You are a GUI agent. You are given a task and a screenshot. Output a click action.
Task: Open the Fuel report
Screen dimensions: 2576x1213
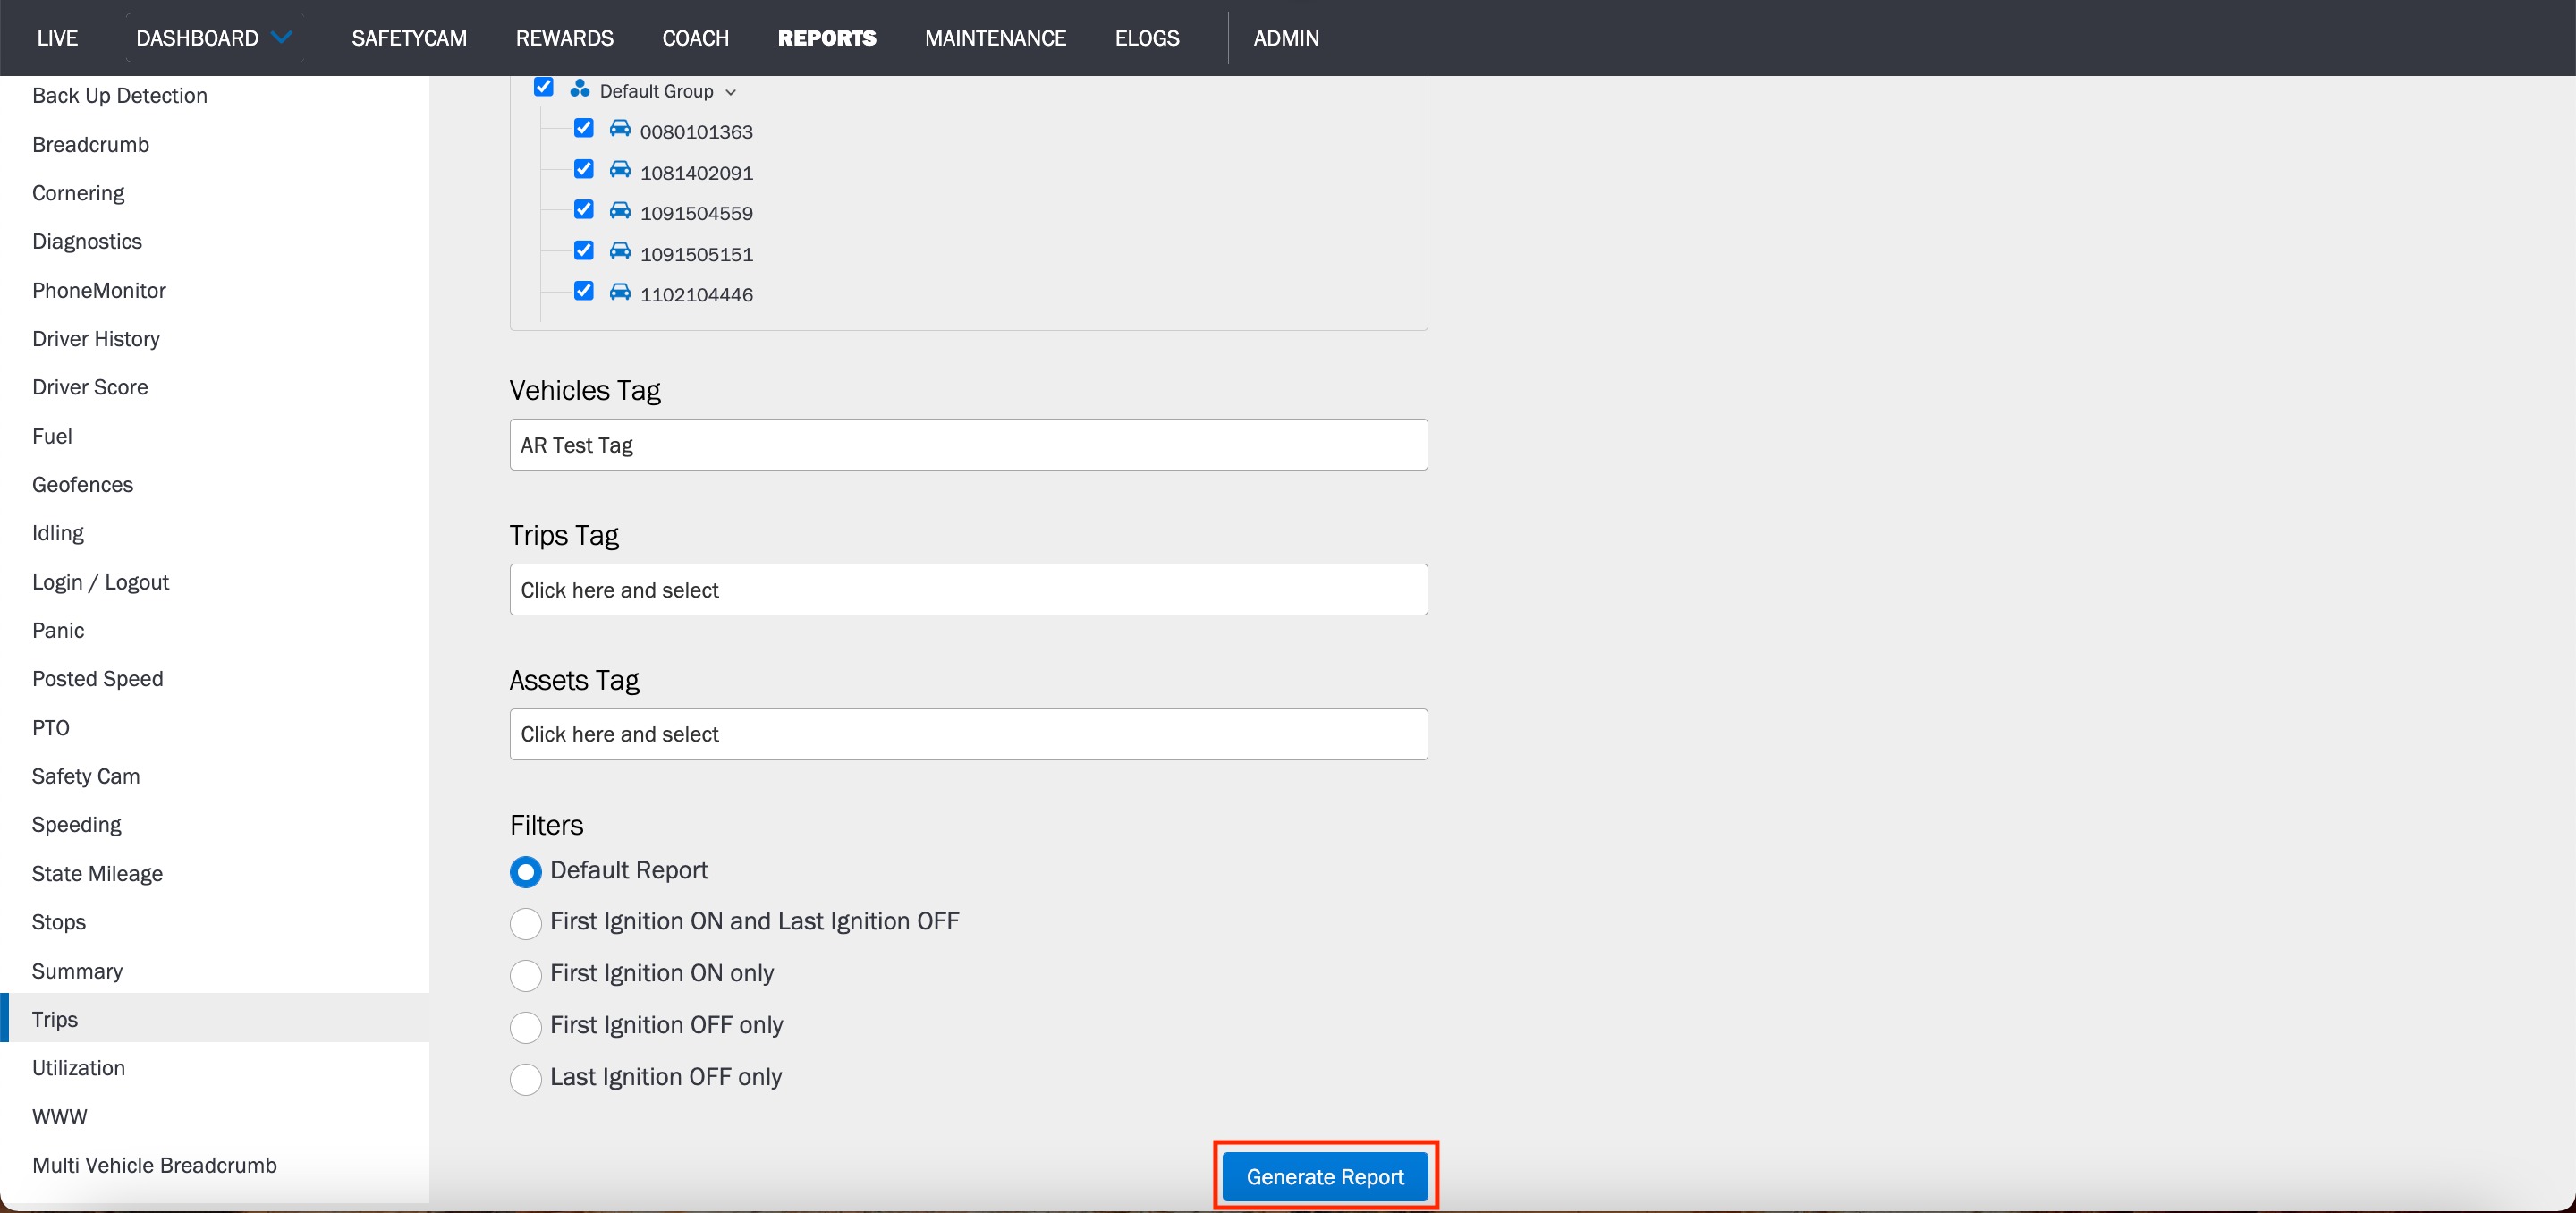point(52,437)
